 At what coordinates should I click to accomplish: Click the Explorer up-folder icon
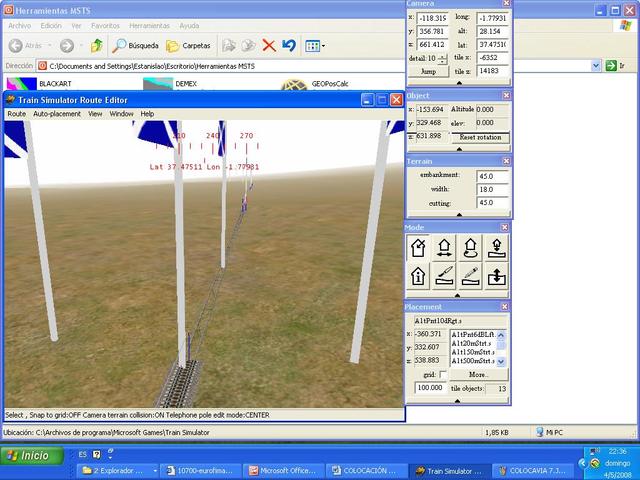point(97,45)
